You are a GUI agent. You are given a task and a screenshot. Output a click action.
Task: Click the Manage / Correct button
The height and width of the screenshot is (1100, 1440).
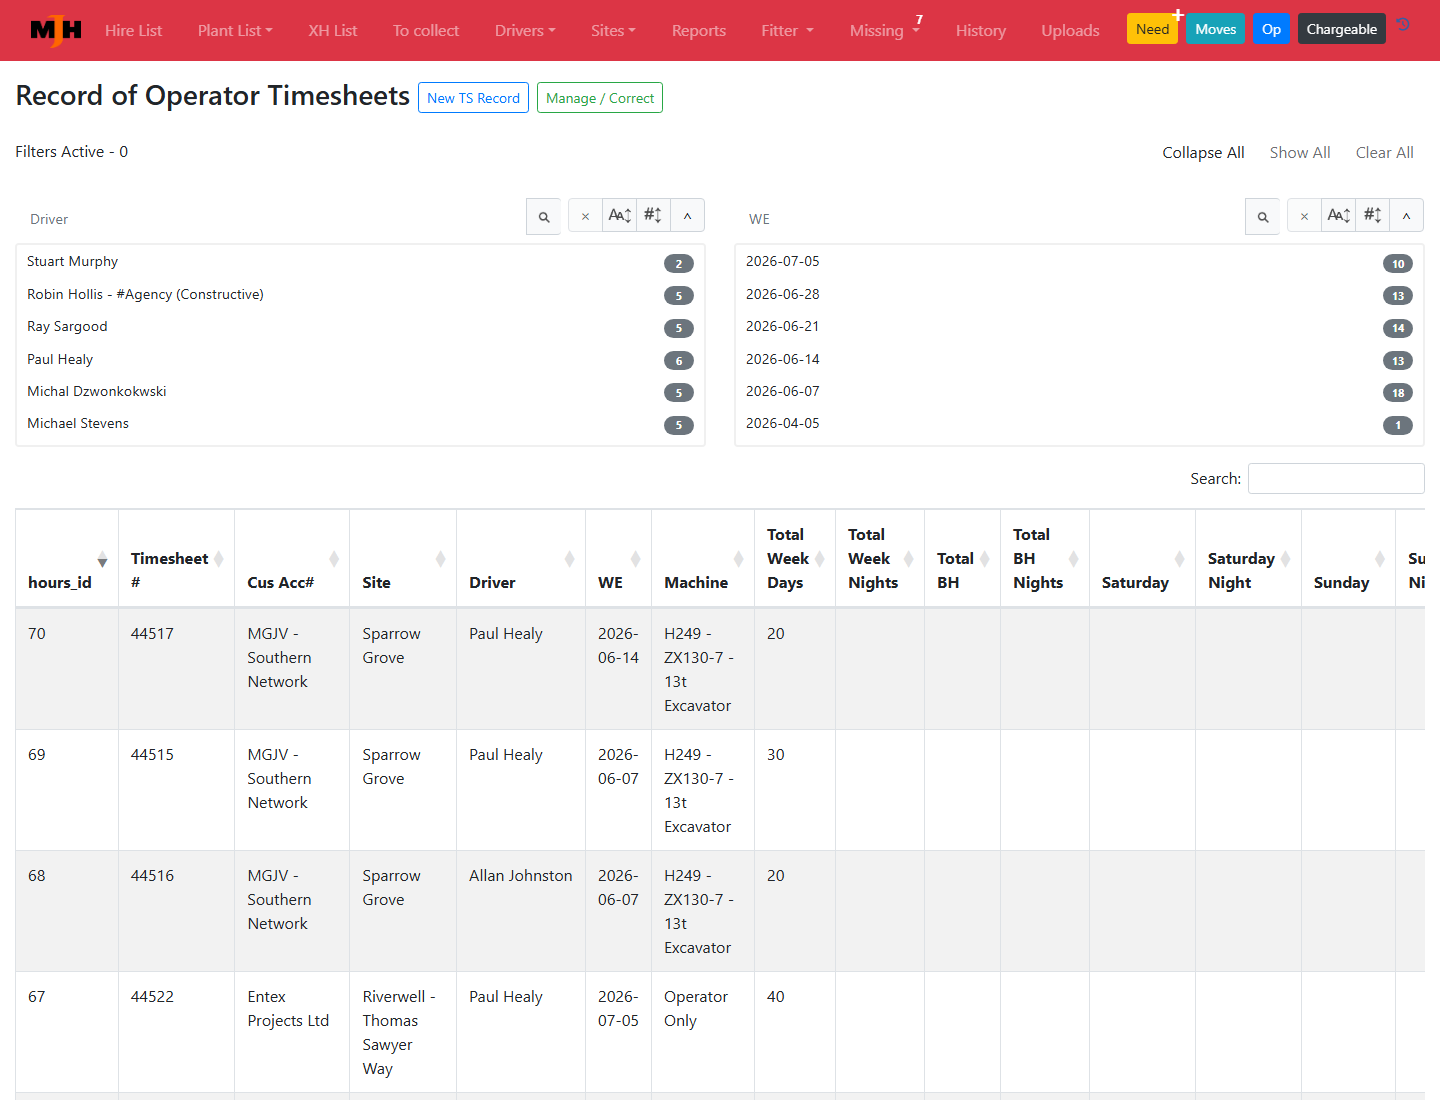(600, 98)
